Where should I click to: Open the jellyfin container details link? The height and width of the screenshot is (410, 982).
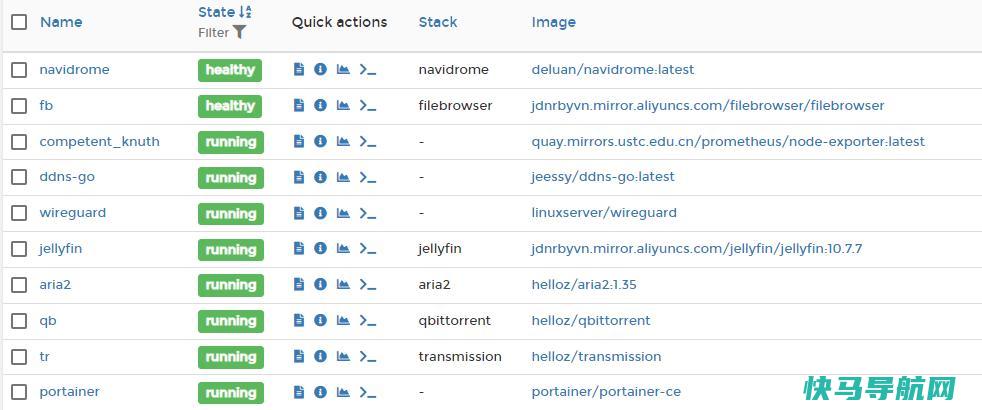(x=61, y=249)
